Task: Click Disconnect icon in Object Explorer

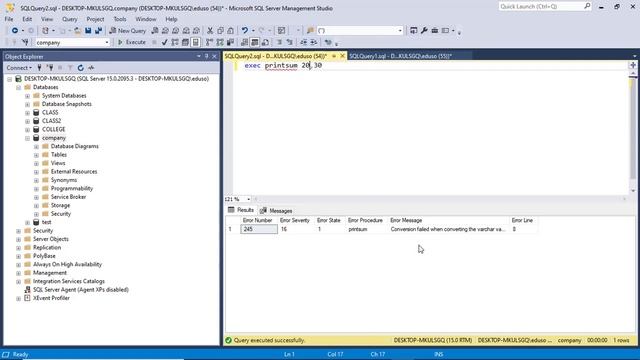Action: coord(49,68)
